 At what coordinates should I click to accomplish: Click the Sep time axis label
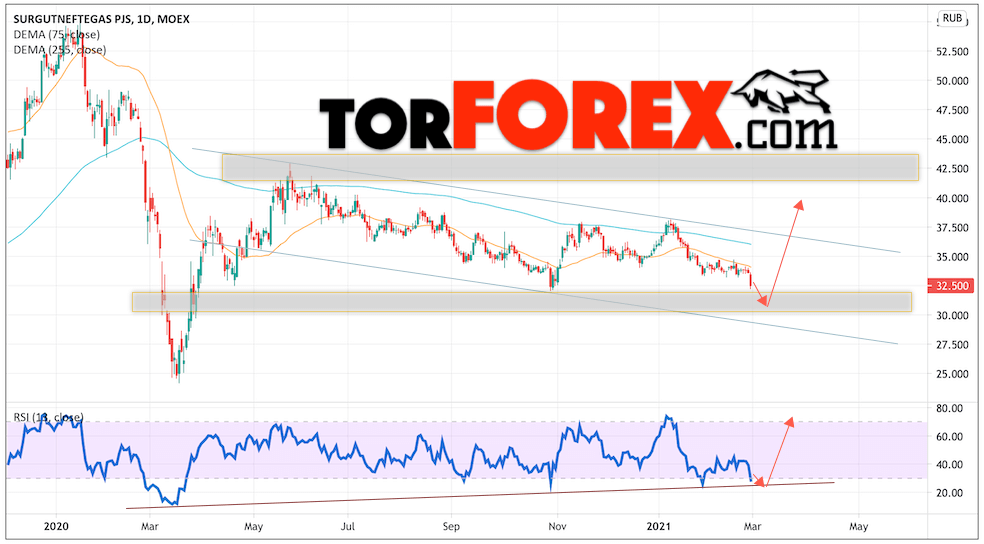pyautogui.click(x=449, y=527)
